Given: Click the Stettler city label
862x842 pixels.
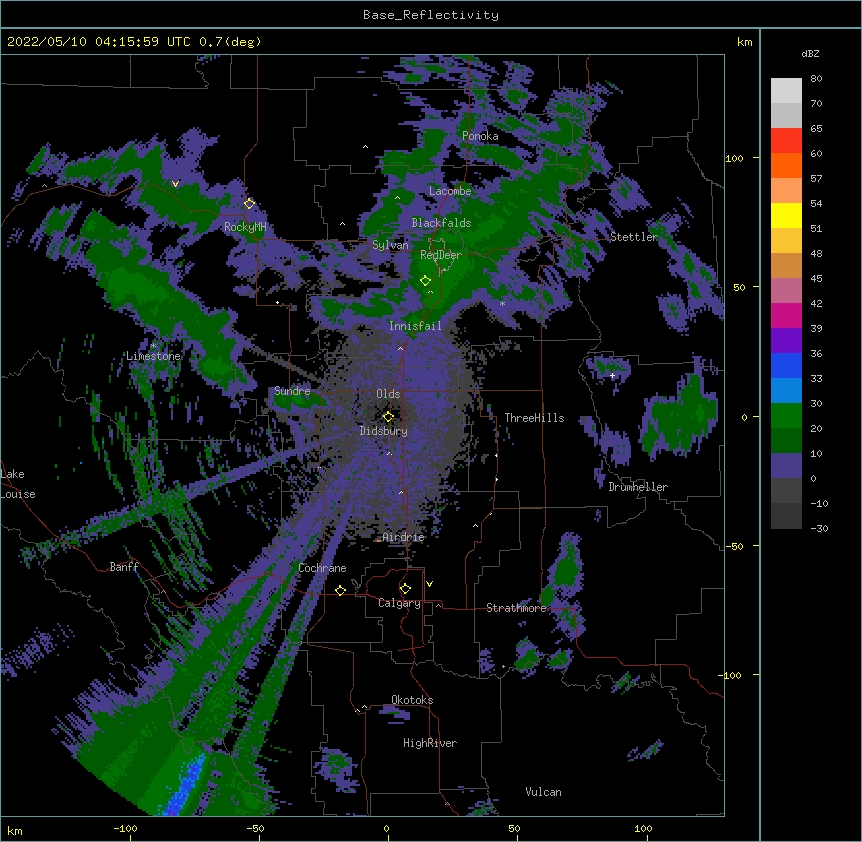Looking at the screenshot, I should pos(634,237).
